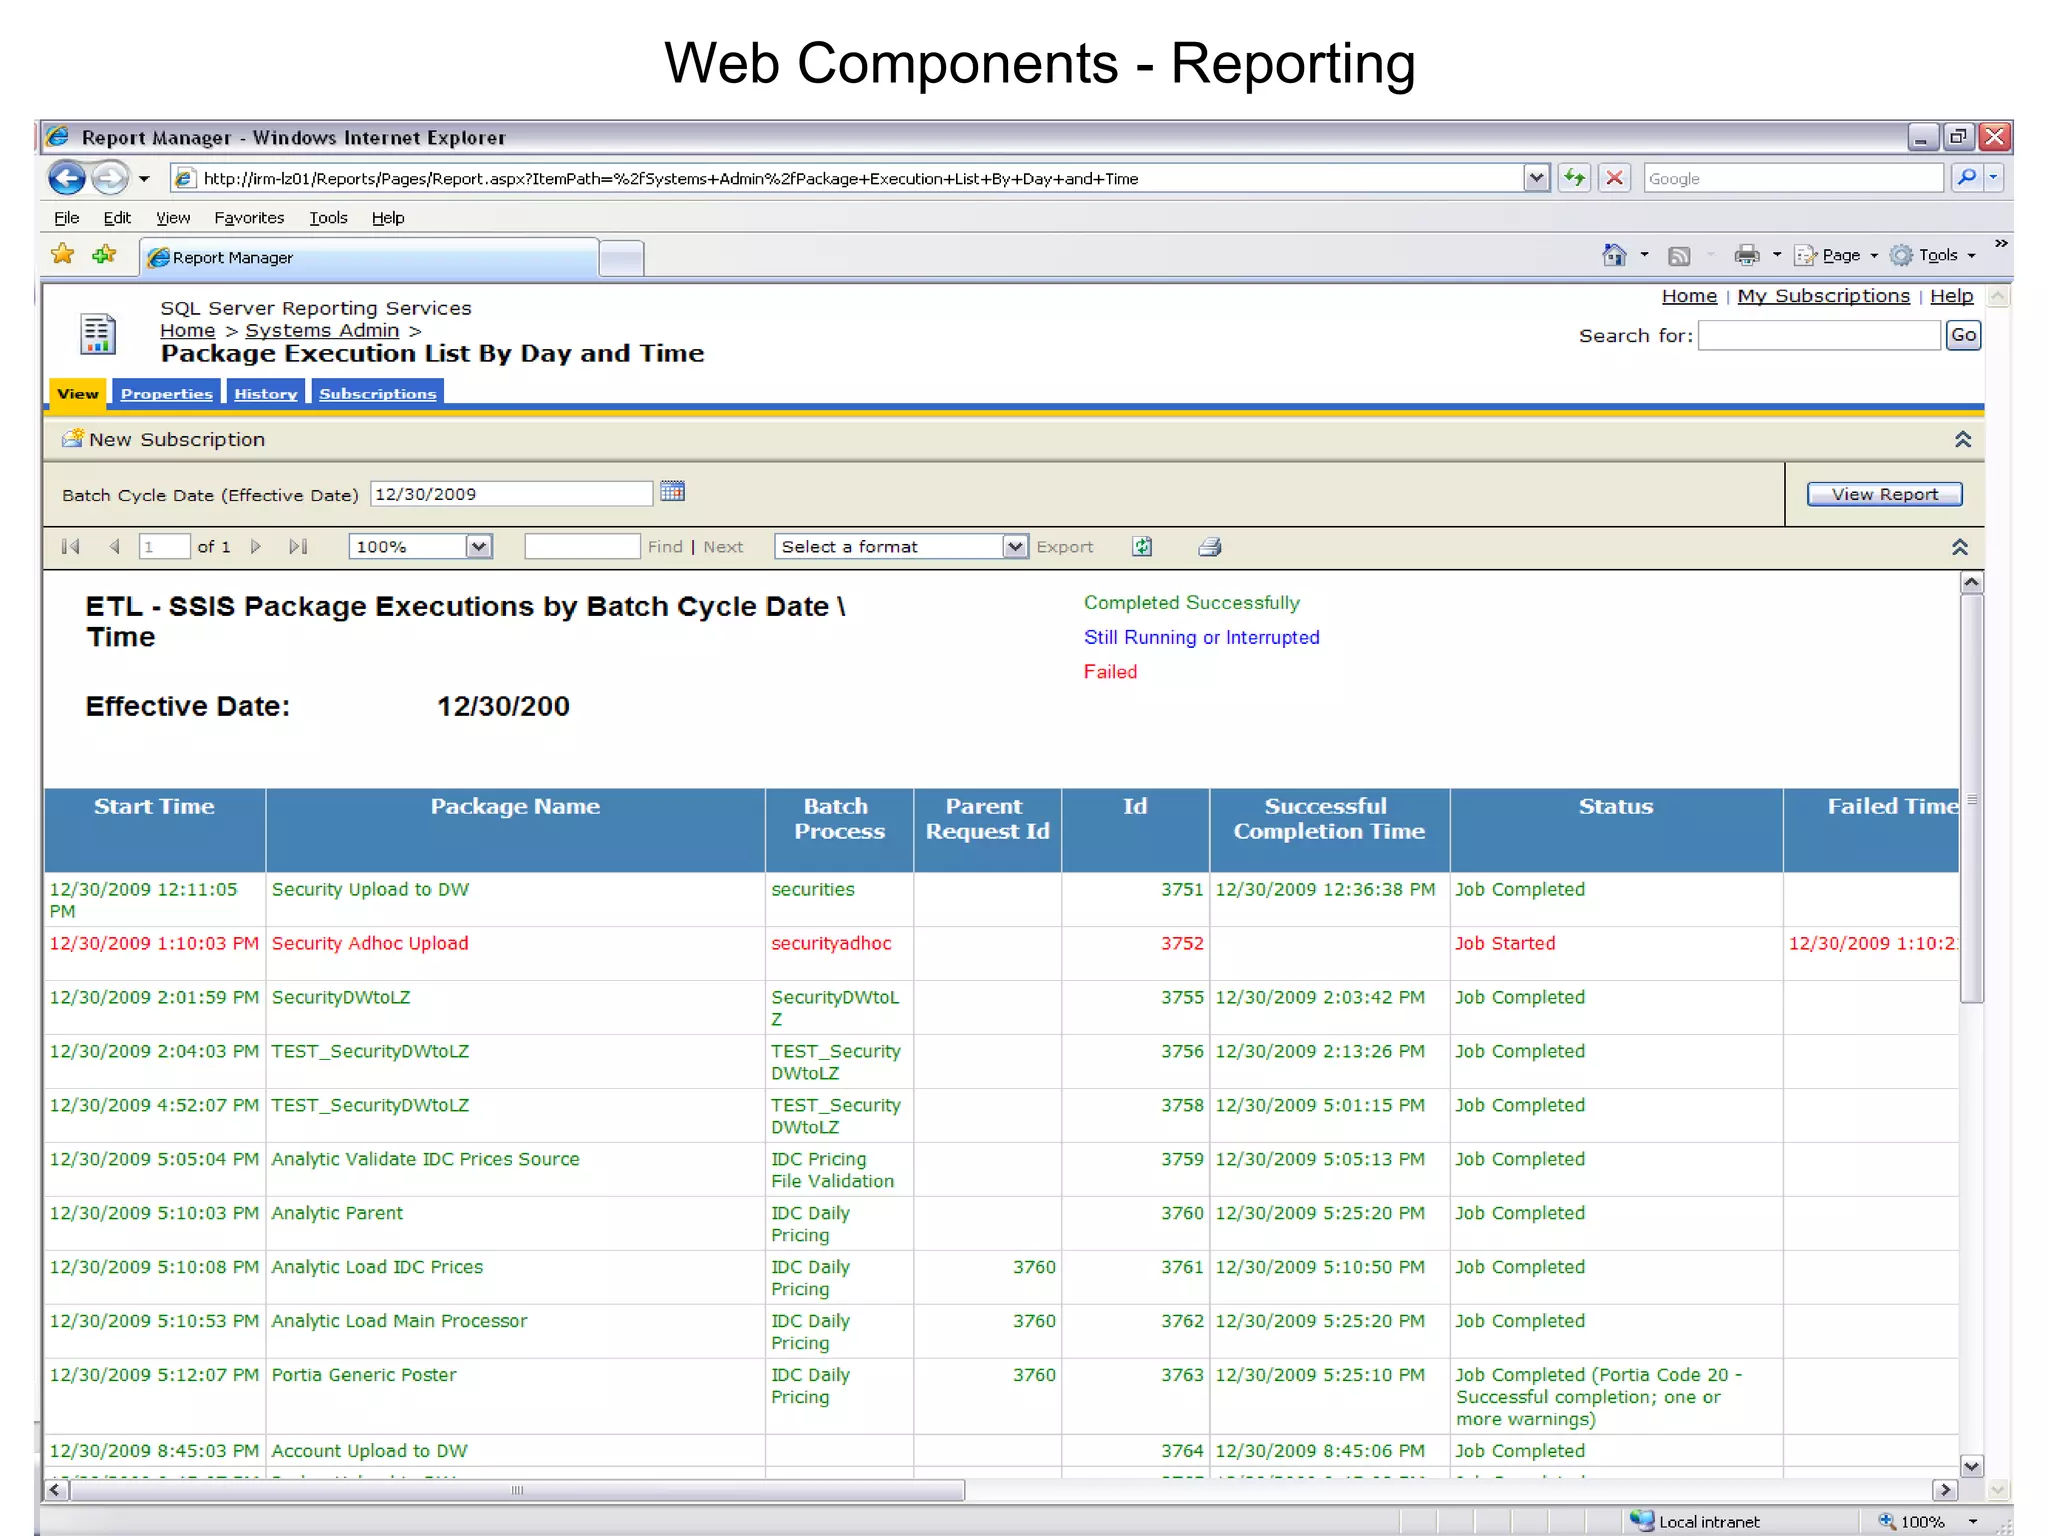Click the RSS feeds icon

1679,256
